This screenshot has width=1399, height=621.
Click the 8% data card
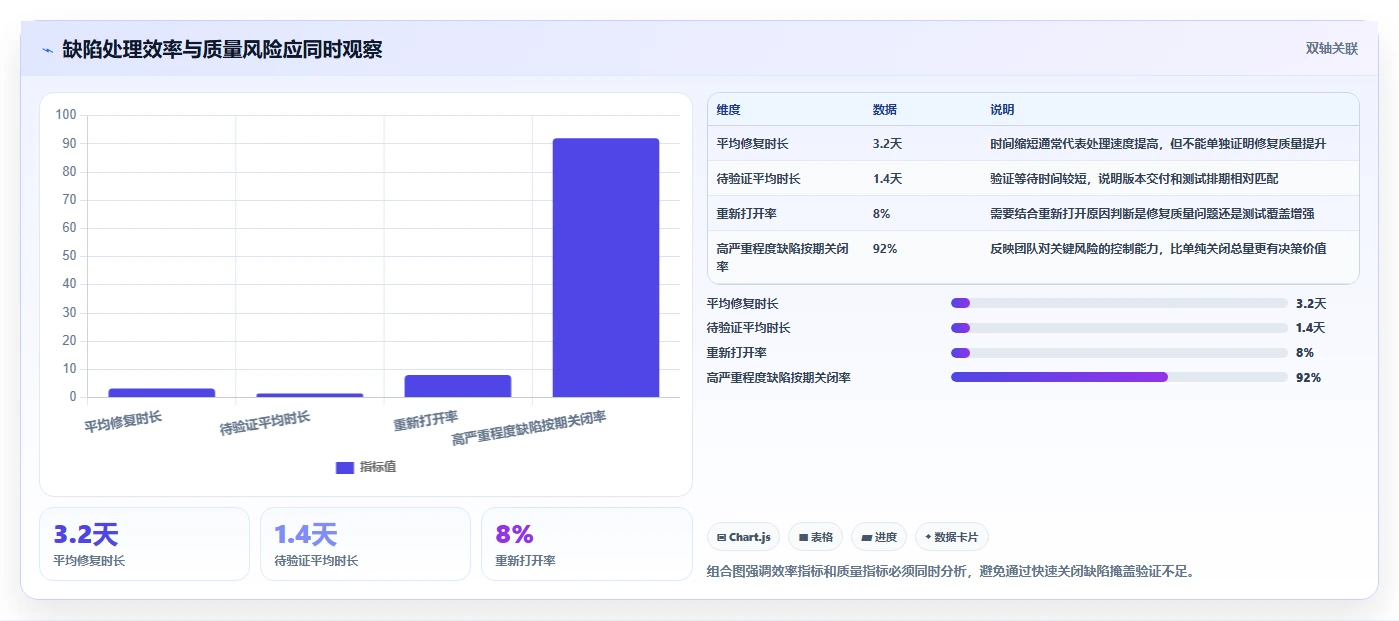point(586,544)
